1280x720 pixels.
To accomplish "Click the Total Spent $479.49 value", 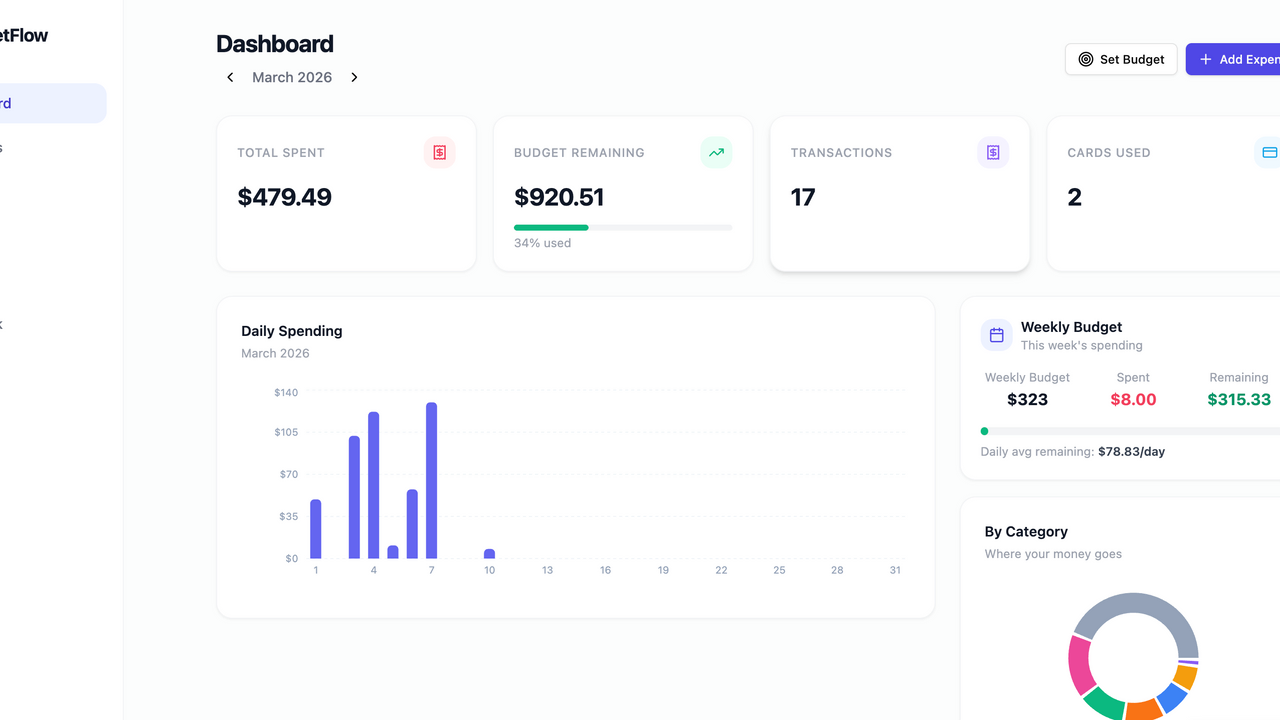I will click(x=285, y=197).
